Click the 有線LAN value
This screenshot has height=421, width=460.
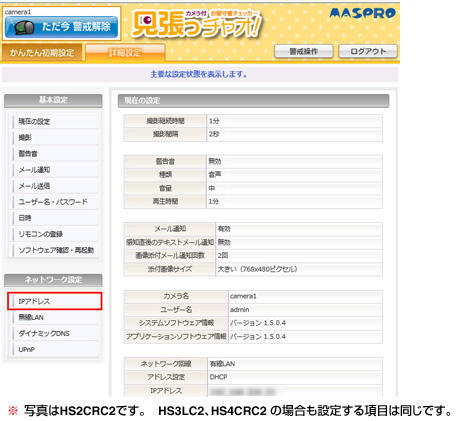(x=222, y=364)
